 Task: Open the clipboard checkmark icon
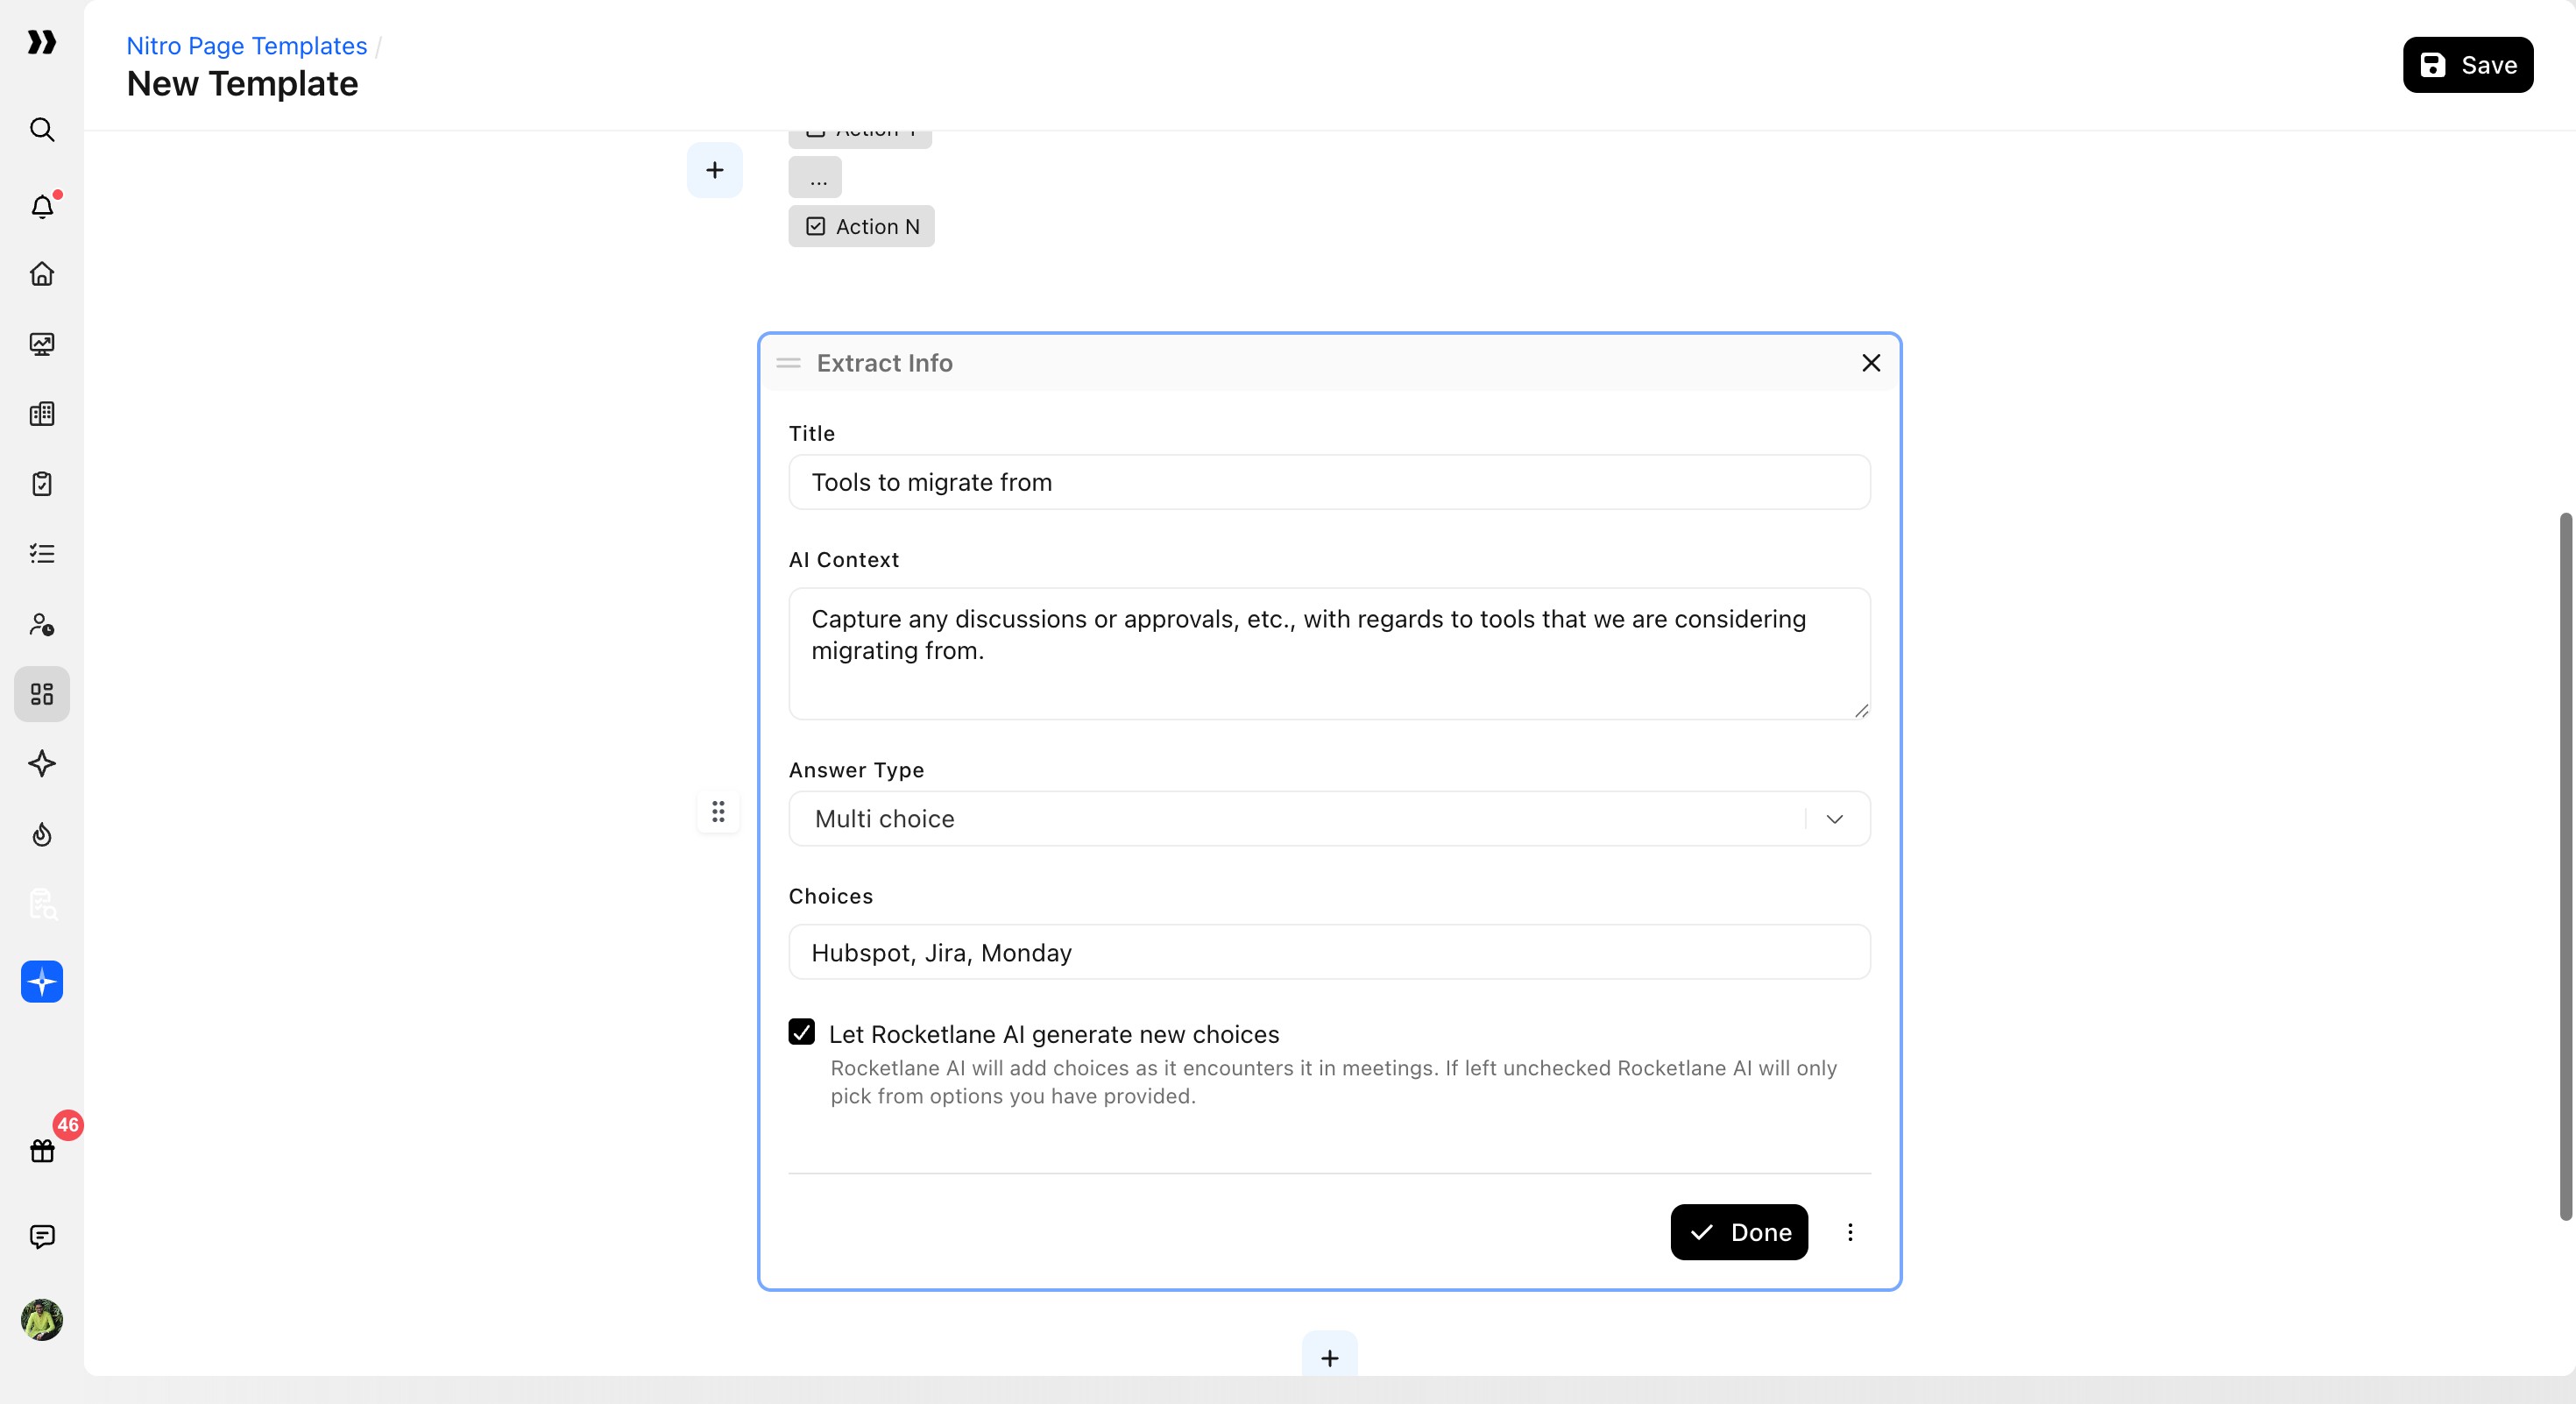tap(42, 484)
